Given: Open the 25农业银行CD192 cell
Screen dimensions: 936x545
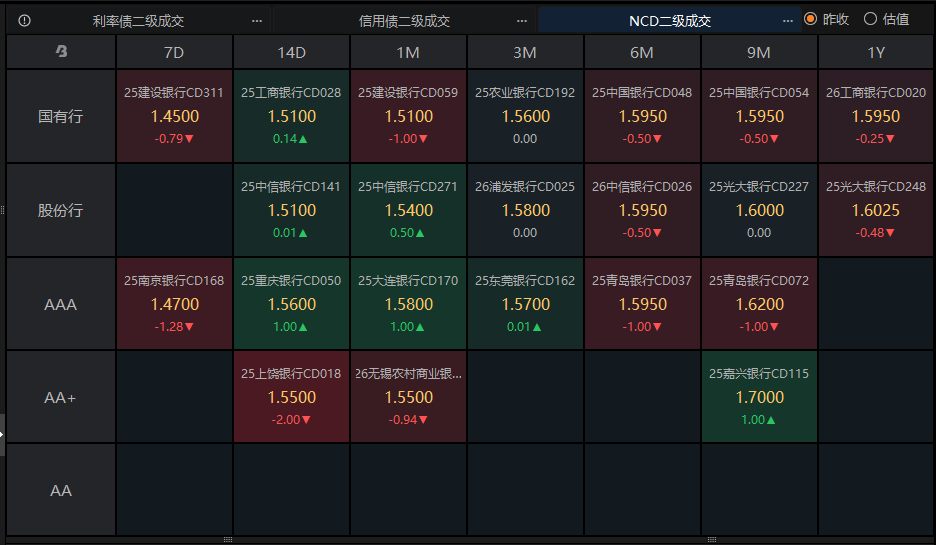Looking at the screenshot, I should 525,116.
